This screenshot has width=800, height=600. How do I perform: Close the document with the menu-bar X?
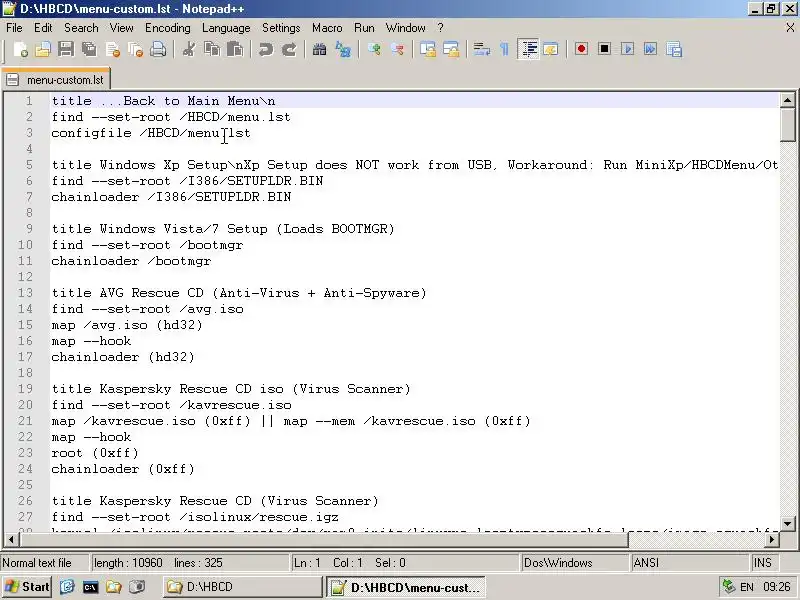pyautogui.click(x=790, y=28)
